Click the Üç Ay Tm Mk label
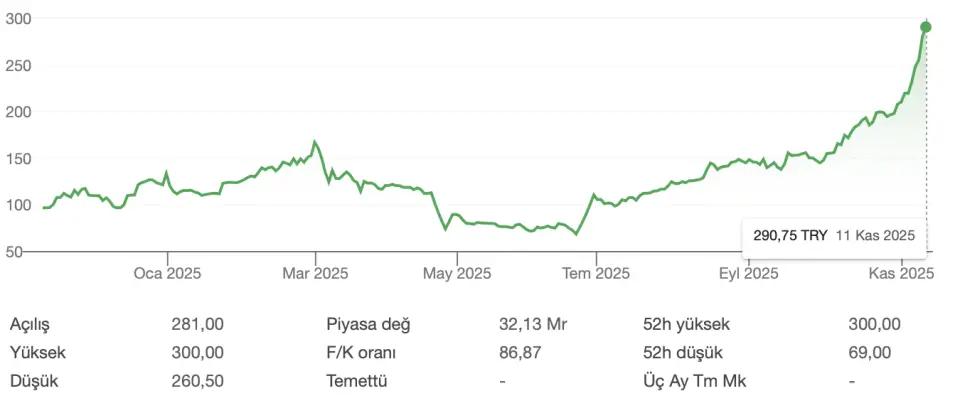 tap(695, 381)
